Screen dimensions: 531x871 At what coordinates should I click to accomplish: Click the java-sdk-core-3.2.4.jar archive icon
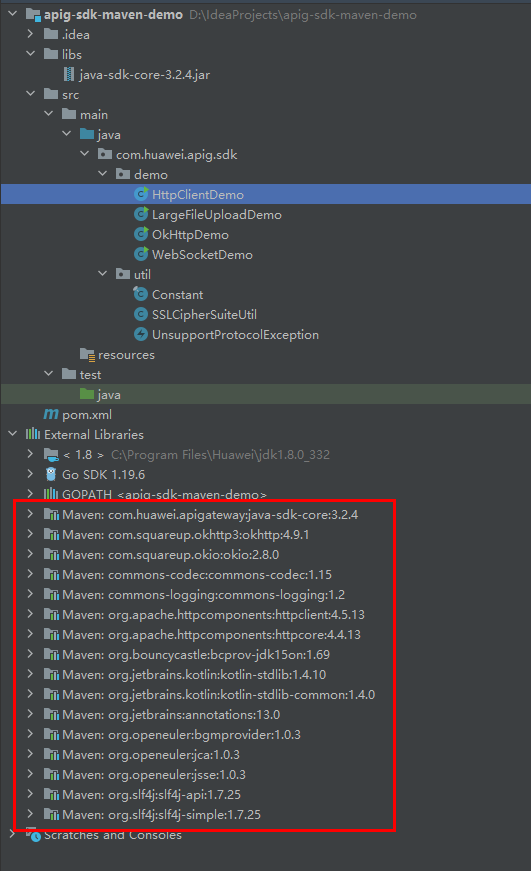click(x=69, y=74)
